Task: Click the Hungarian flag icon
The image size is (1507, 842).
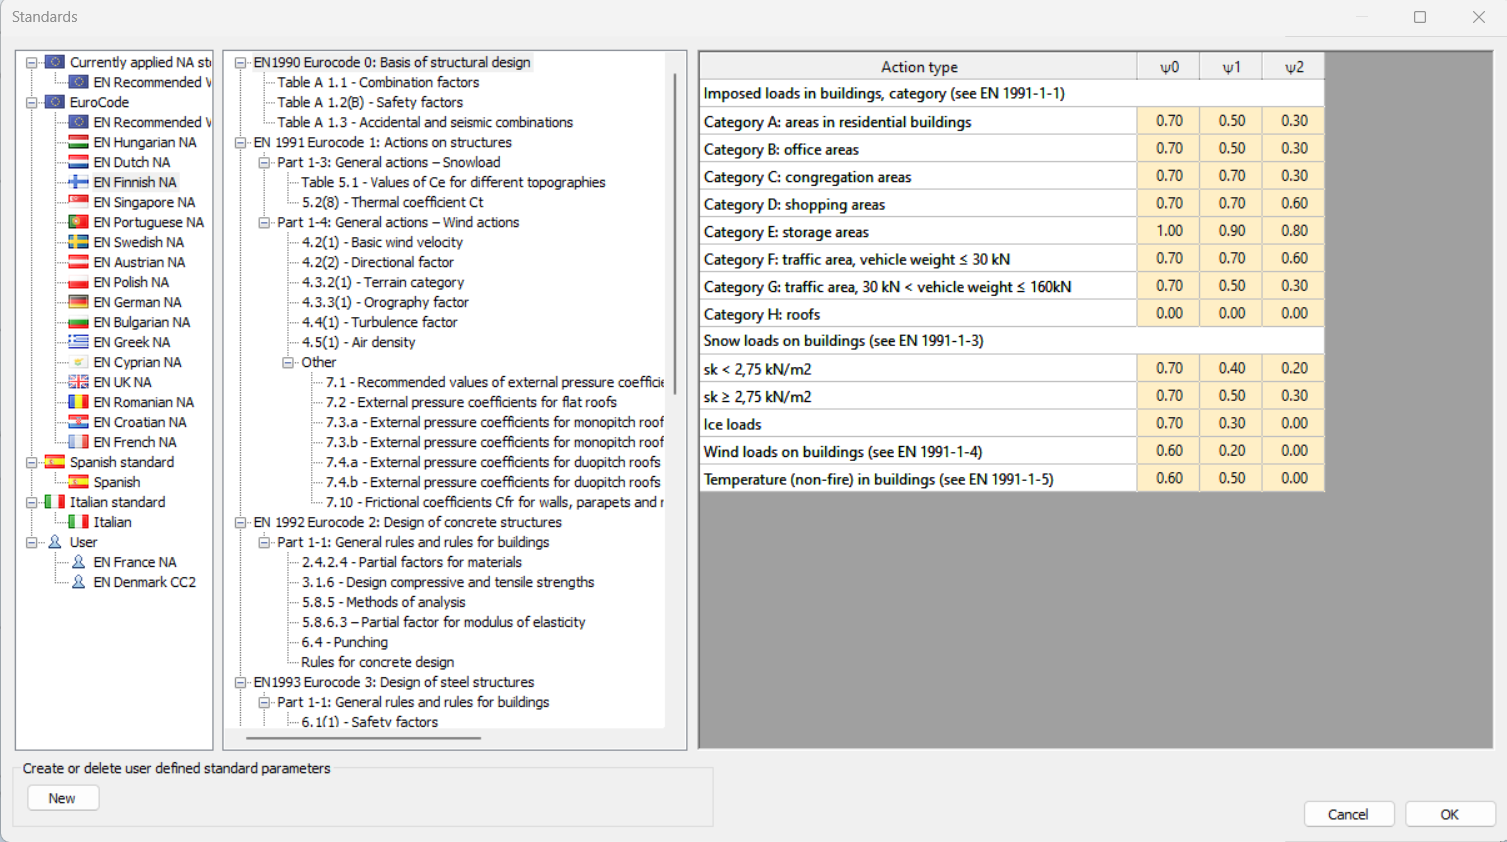Action: pyautogui.click(x=78, y=142)
